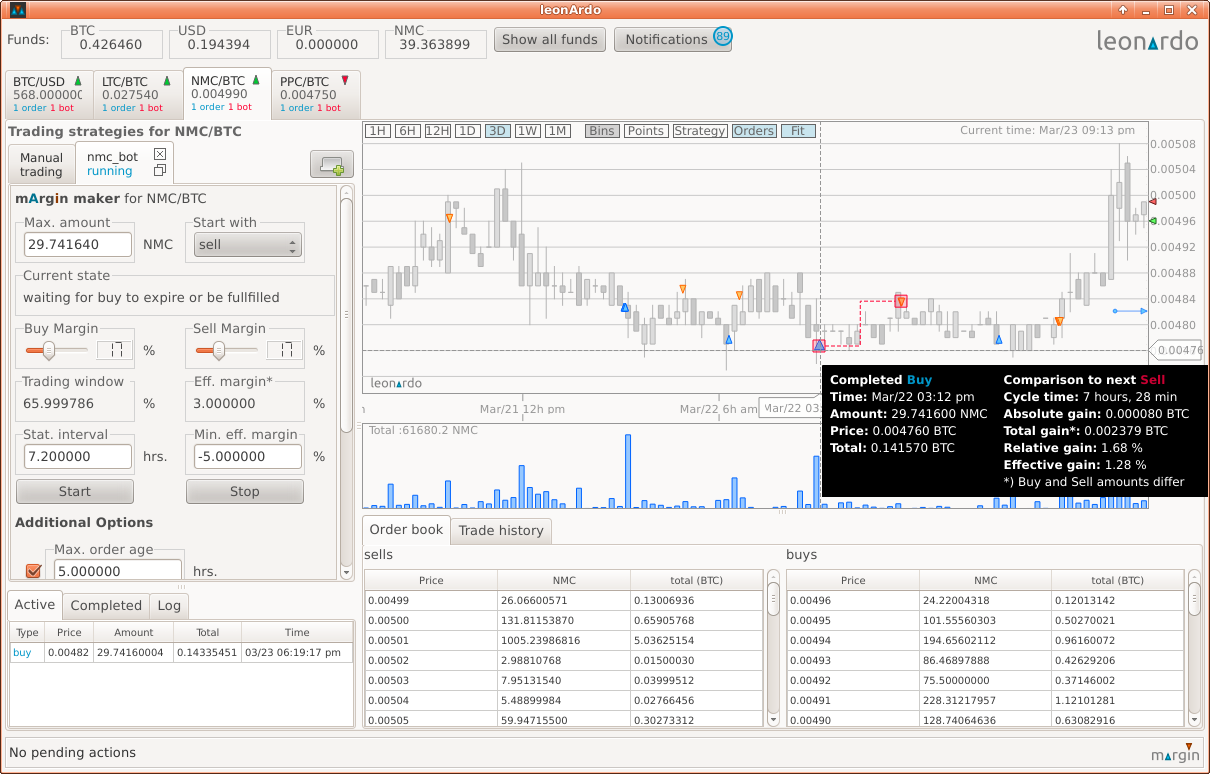
Task: Click the Stop button for the bot
Action: pyautogui.click(x=245, y=491)
